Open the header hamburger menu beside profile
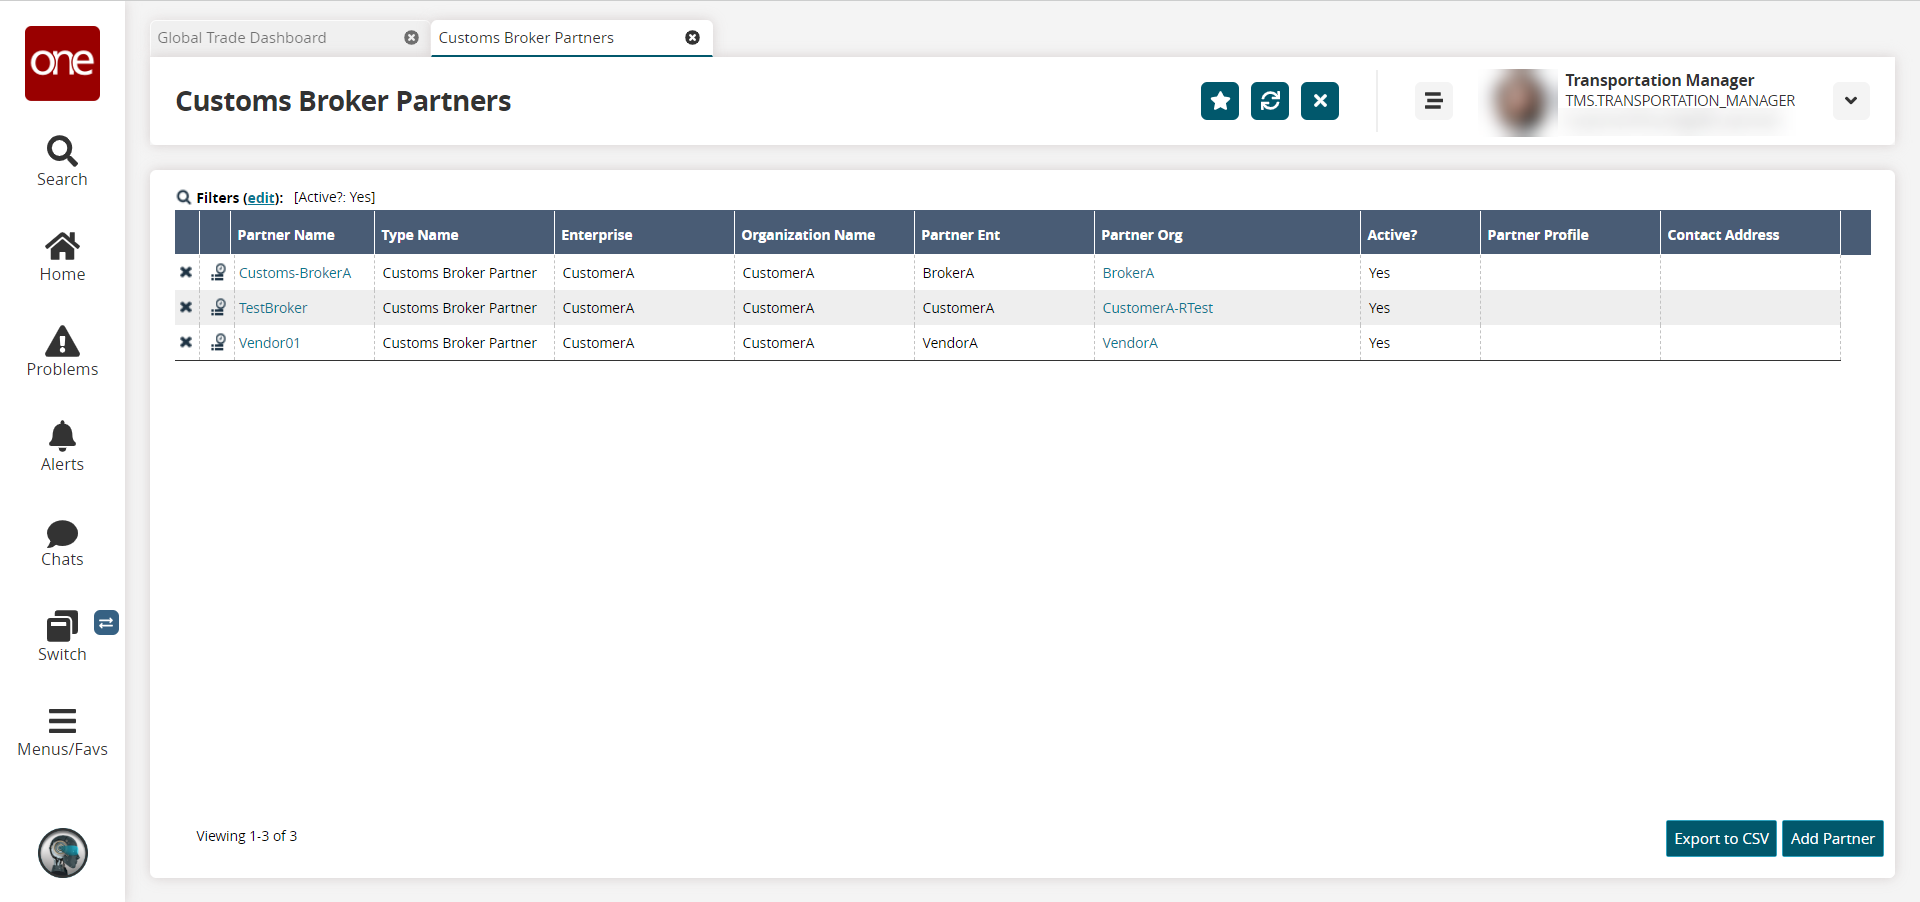The height and width of the screenshot is (902, 1920). point(1433,101)
